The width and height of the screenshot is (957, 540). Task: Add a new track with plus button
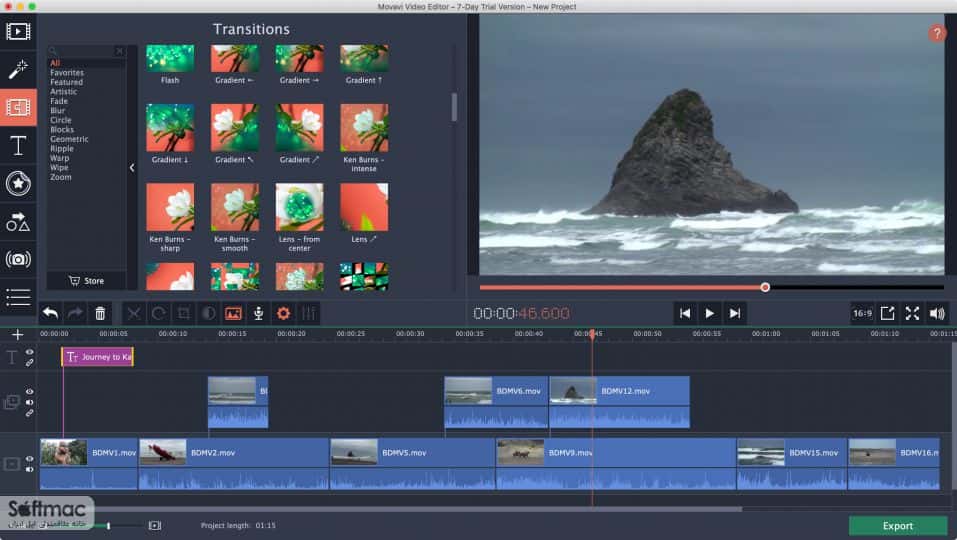[x=17, y=334]
